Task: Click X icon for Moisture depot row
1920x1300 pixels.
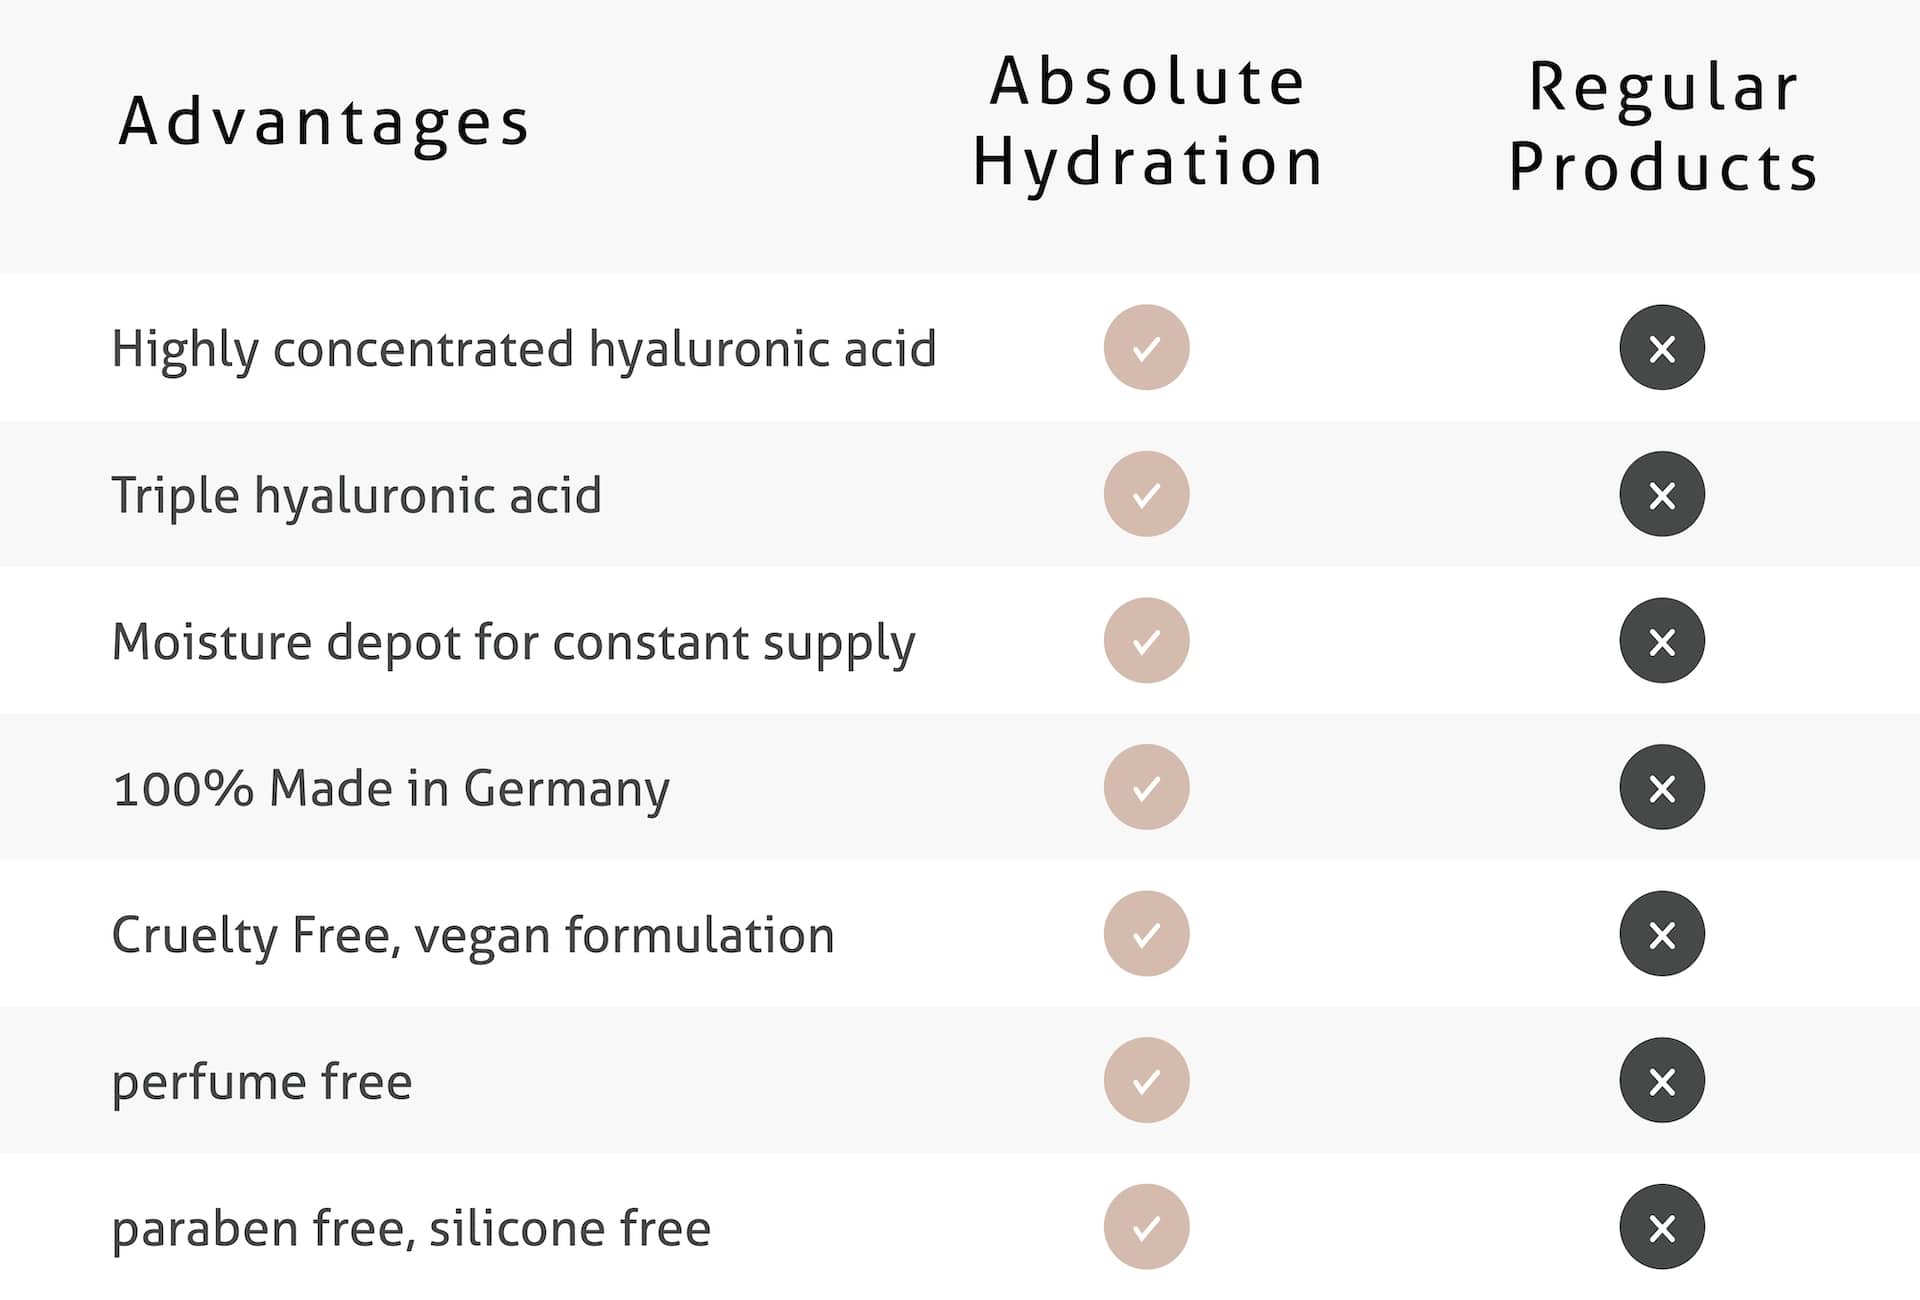Action: pyautogui.click(x=1662, y=641)
